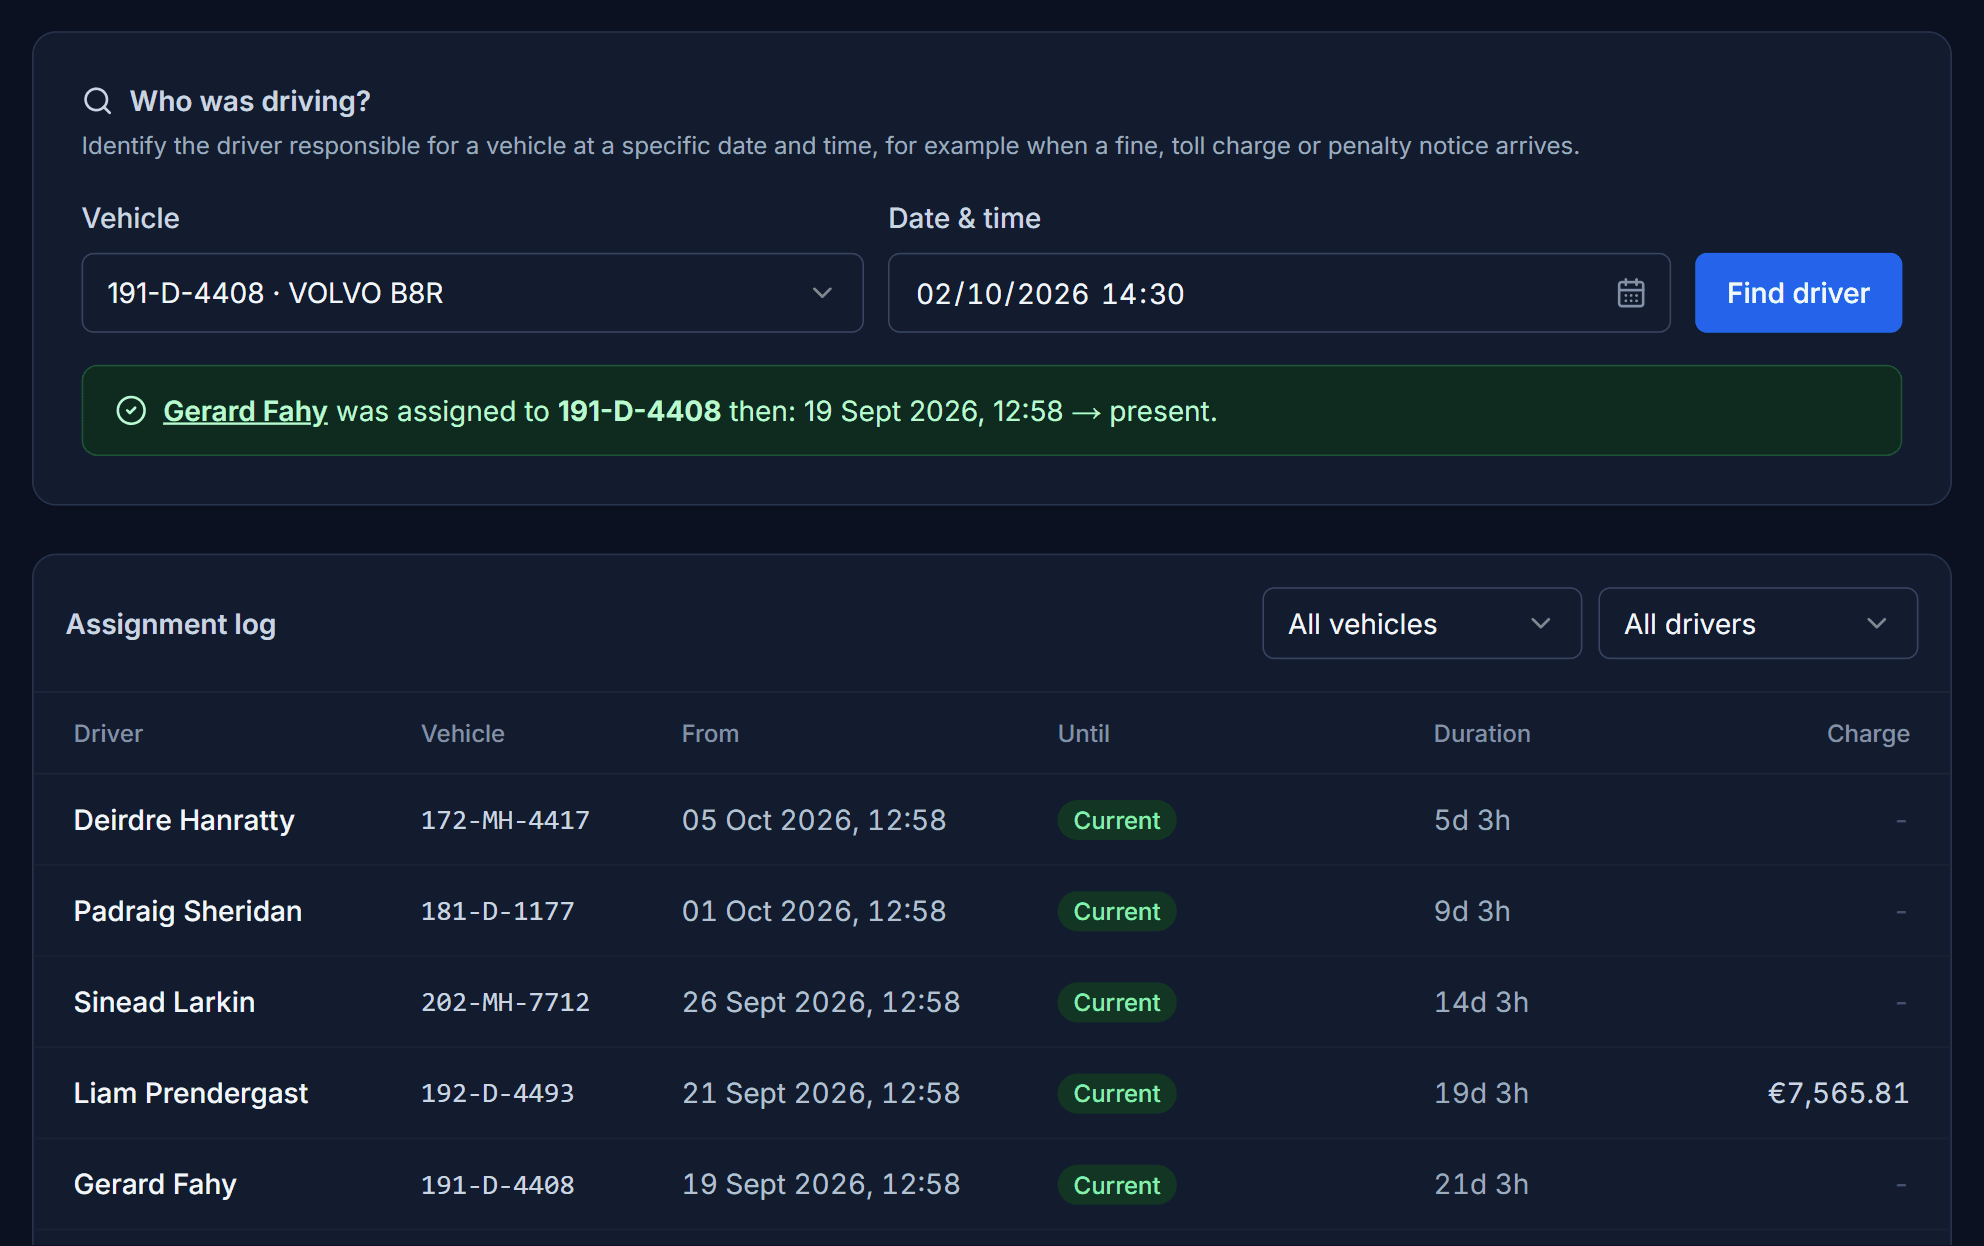Click the 21d 3h duration value
The width and height of the screenshot is (1984, 1246).
pos(1481,1184)
